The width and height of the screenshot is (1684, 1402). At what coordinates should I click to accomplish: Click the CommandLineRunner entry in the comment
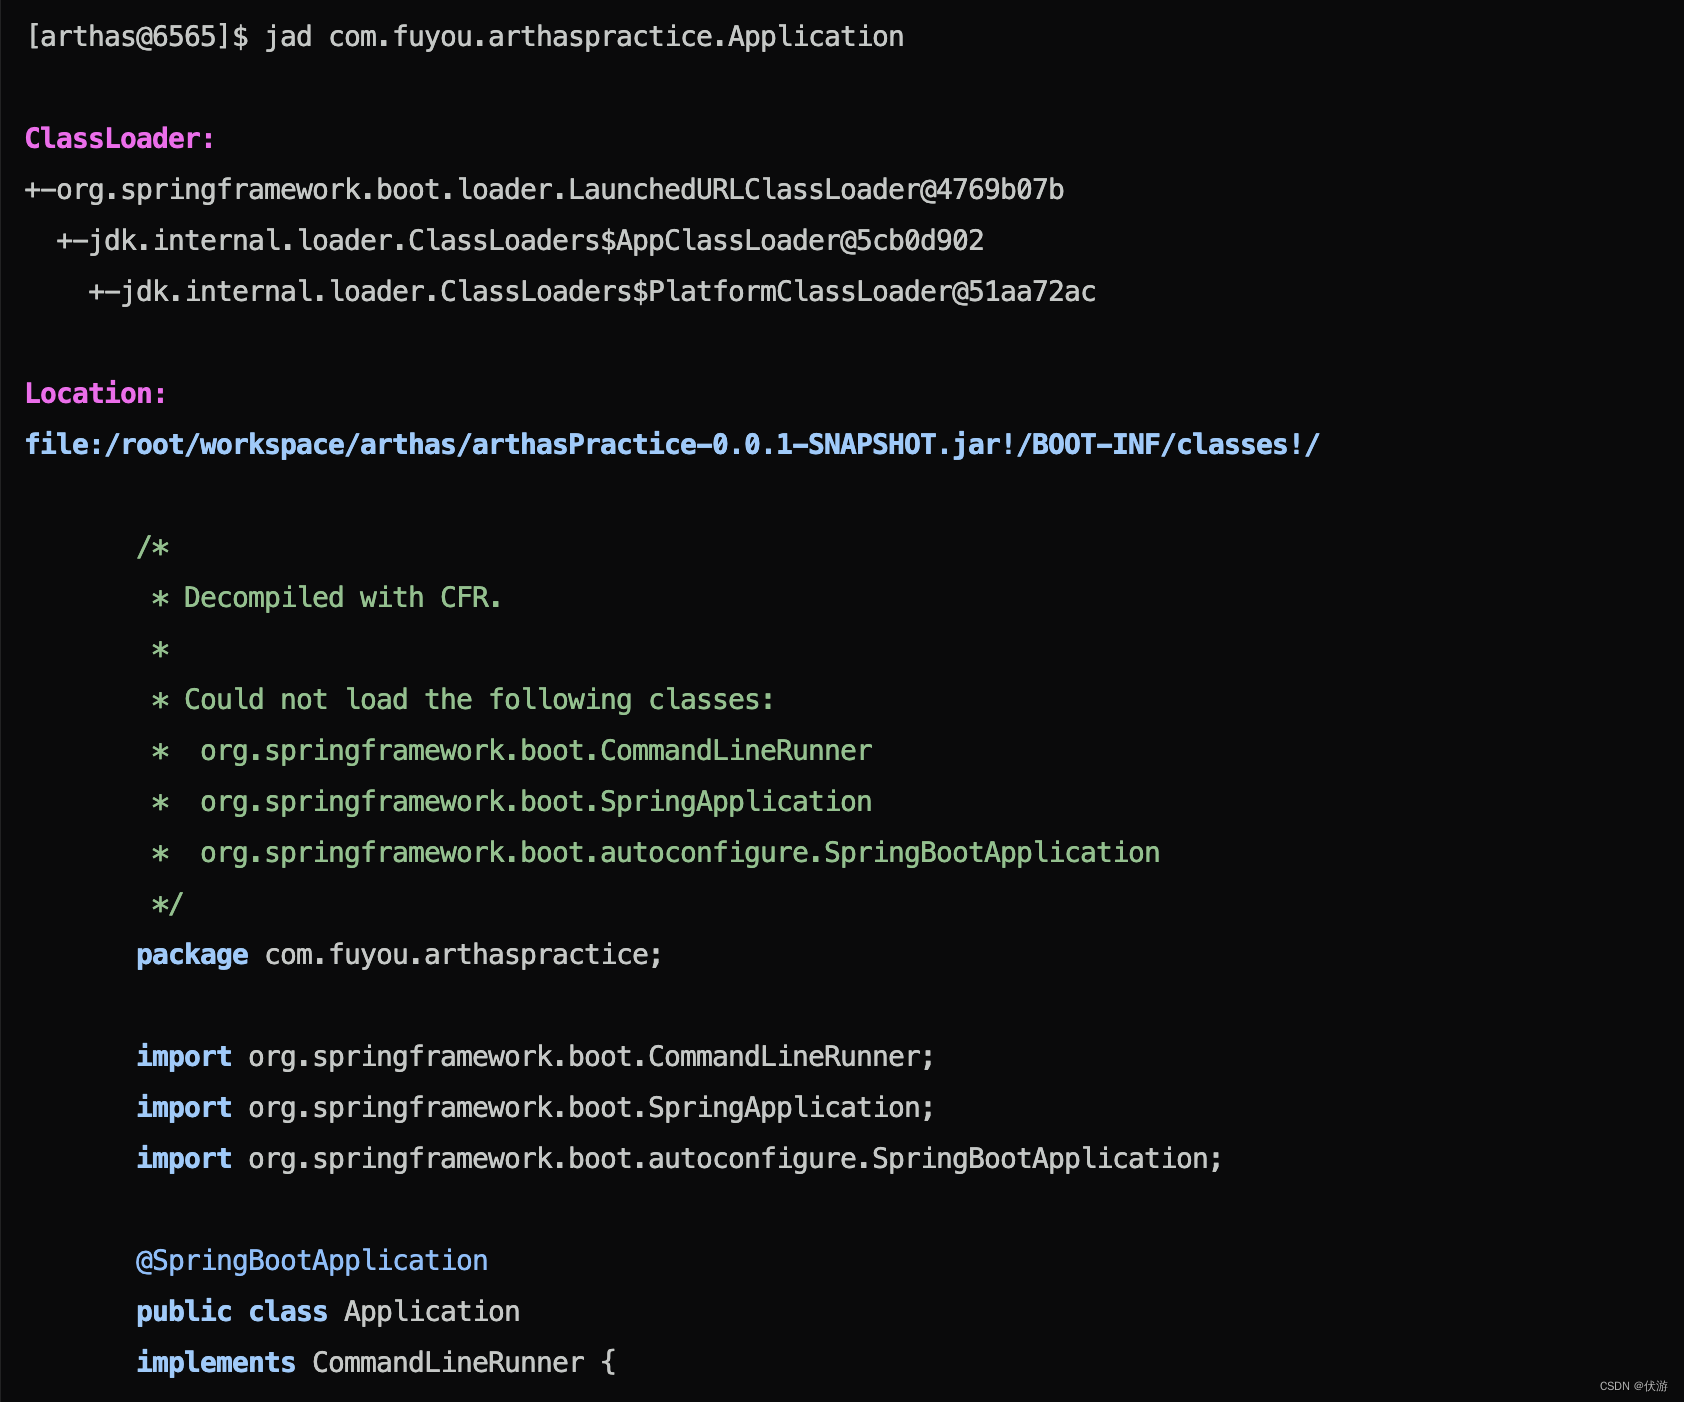pyautogui.click(x=511, y=751)
